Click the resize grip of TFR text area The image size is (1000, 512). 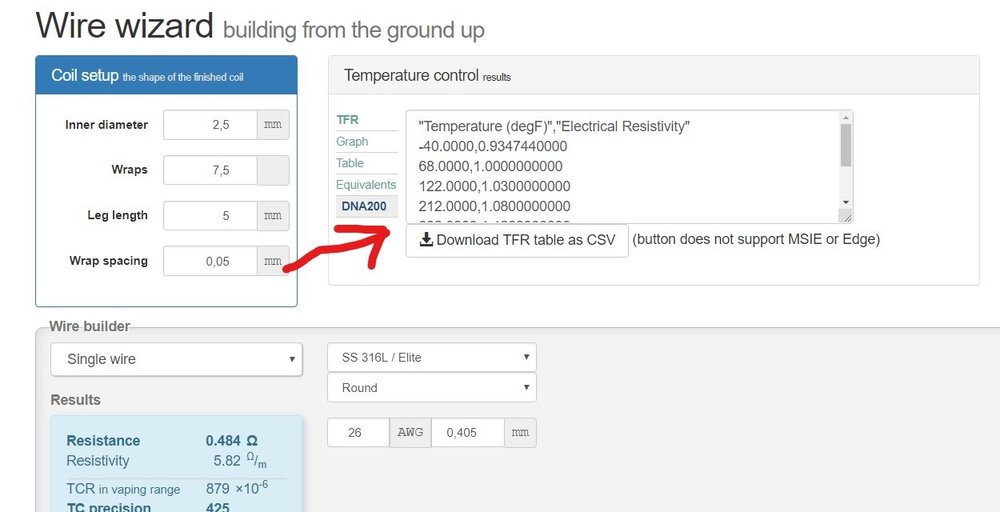pyautogui.click(x=846, y=217)
